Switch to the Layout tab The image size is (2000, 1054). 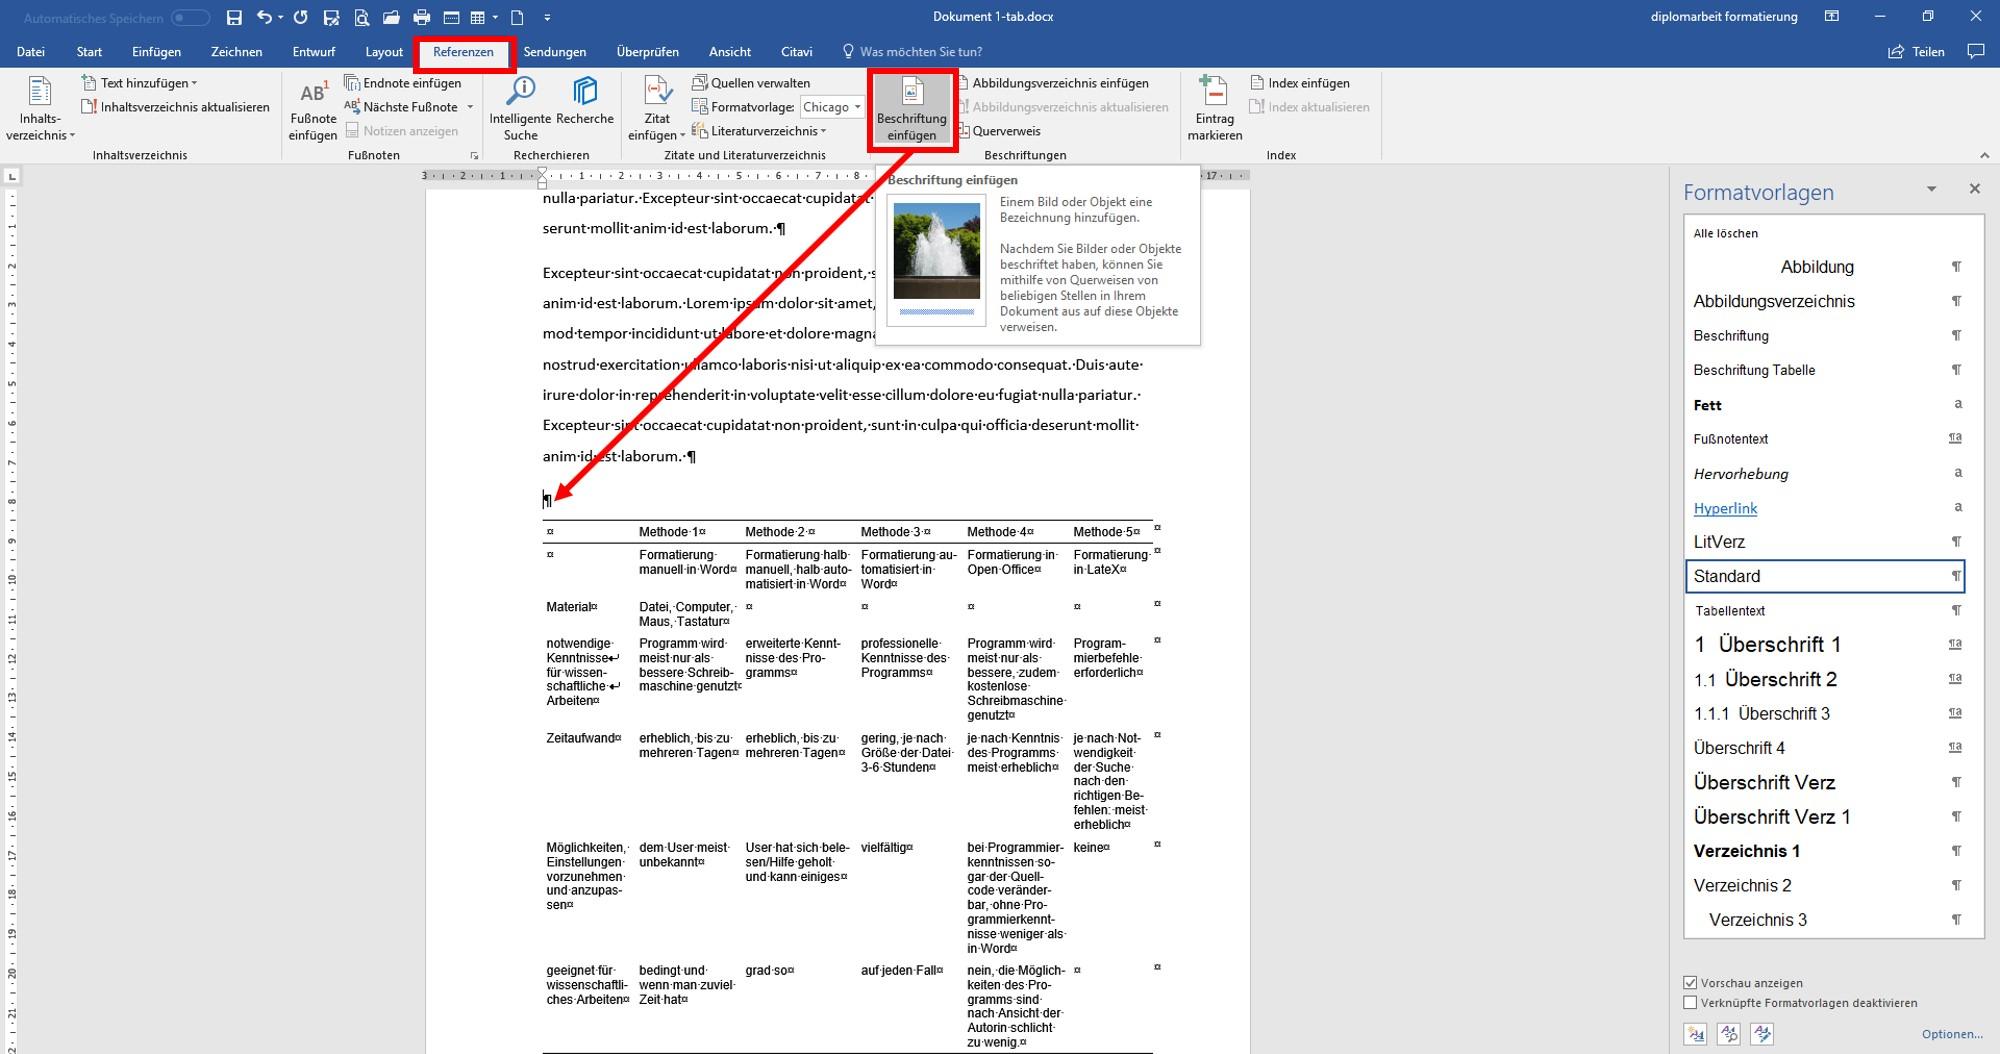pos(384,51)
